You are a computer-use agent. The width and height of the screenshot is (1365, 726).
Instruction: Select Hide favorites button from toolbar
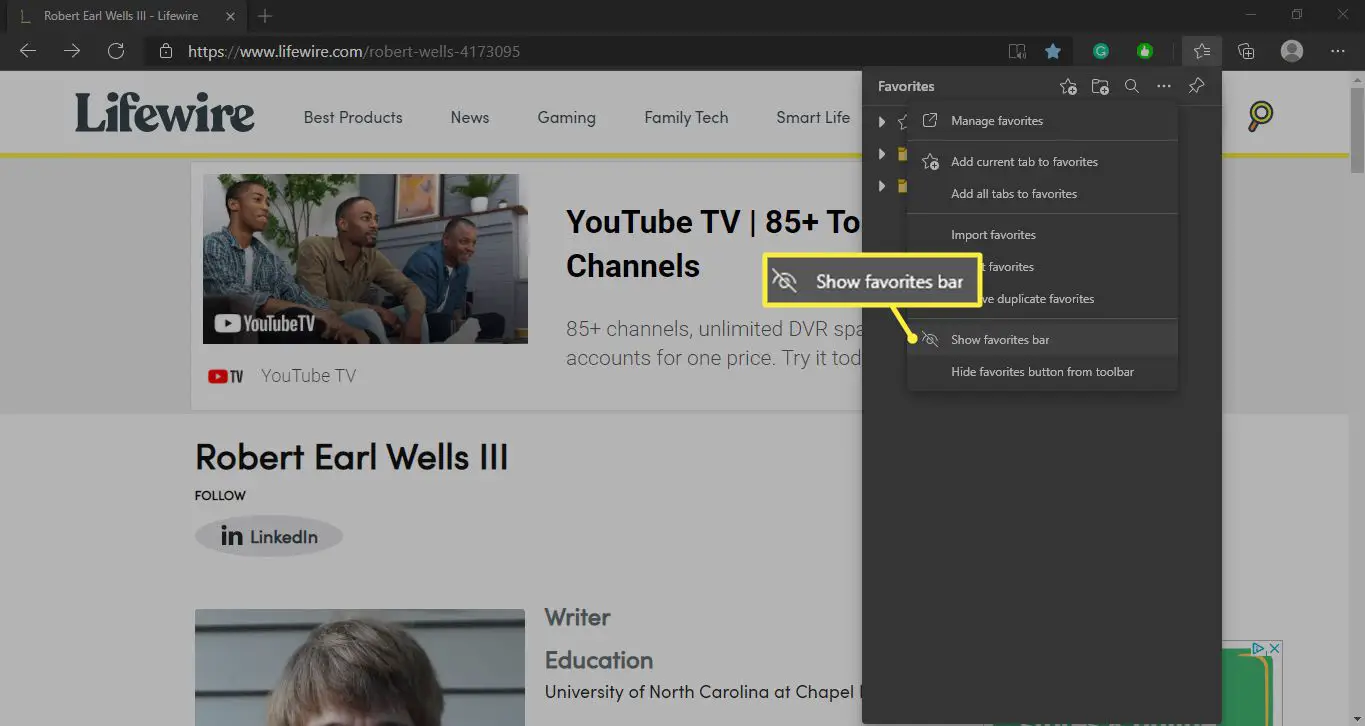(1042, 372)
